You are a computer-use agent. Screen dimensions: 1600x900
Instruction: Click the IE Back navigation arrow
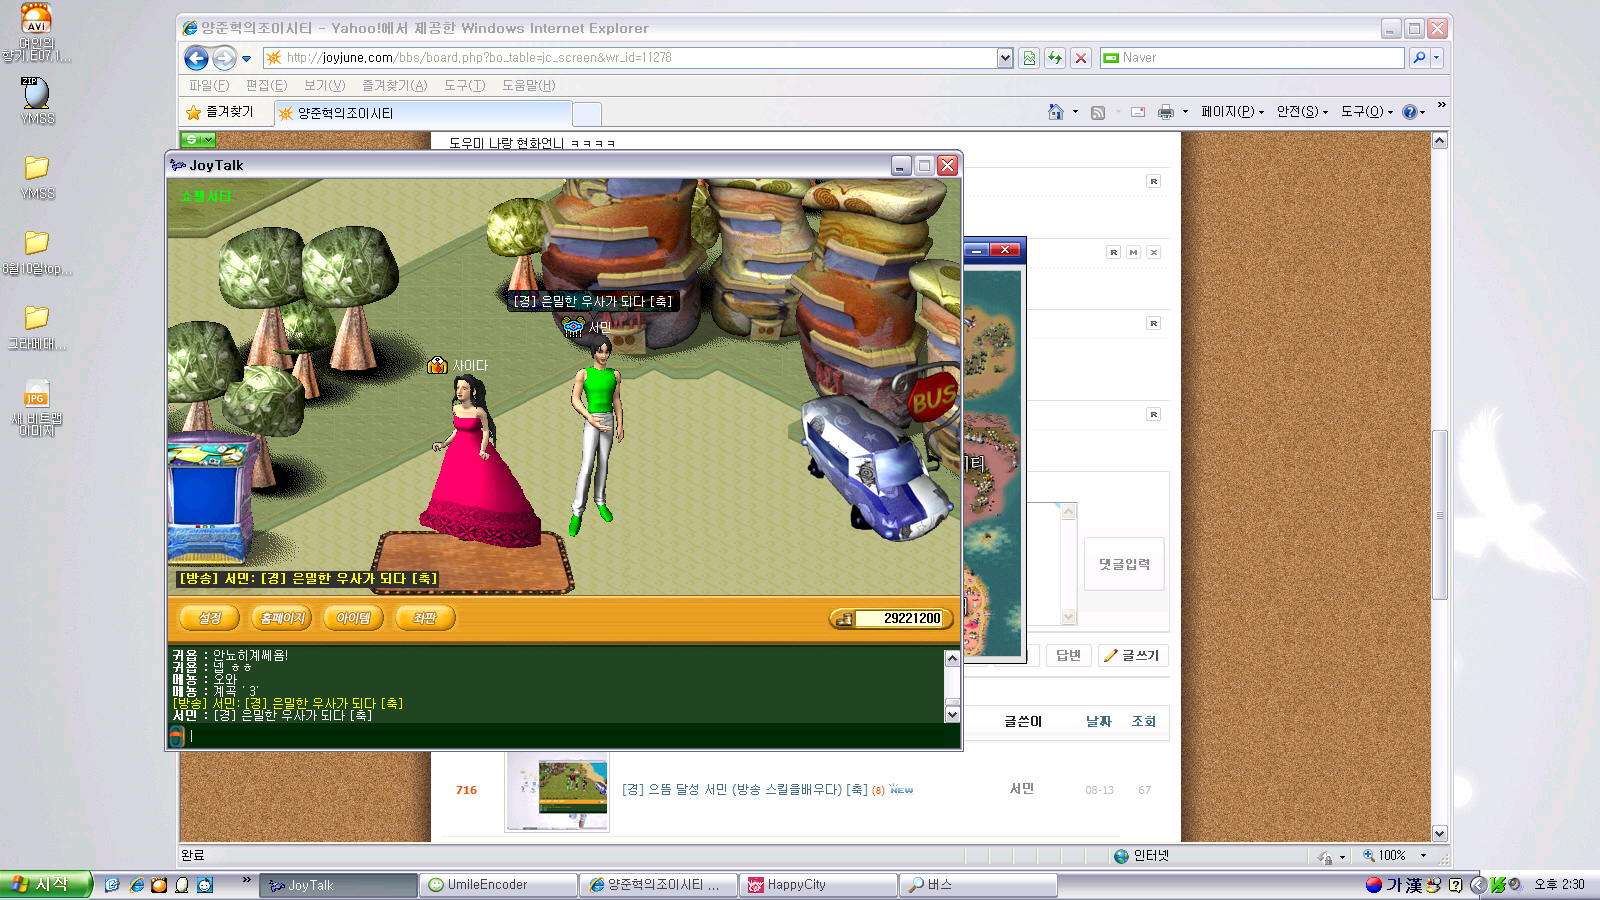[197, 58]
